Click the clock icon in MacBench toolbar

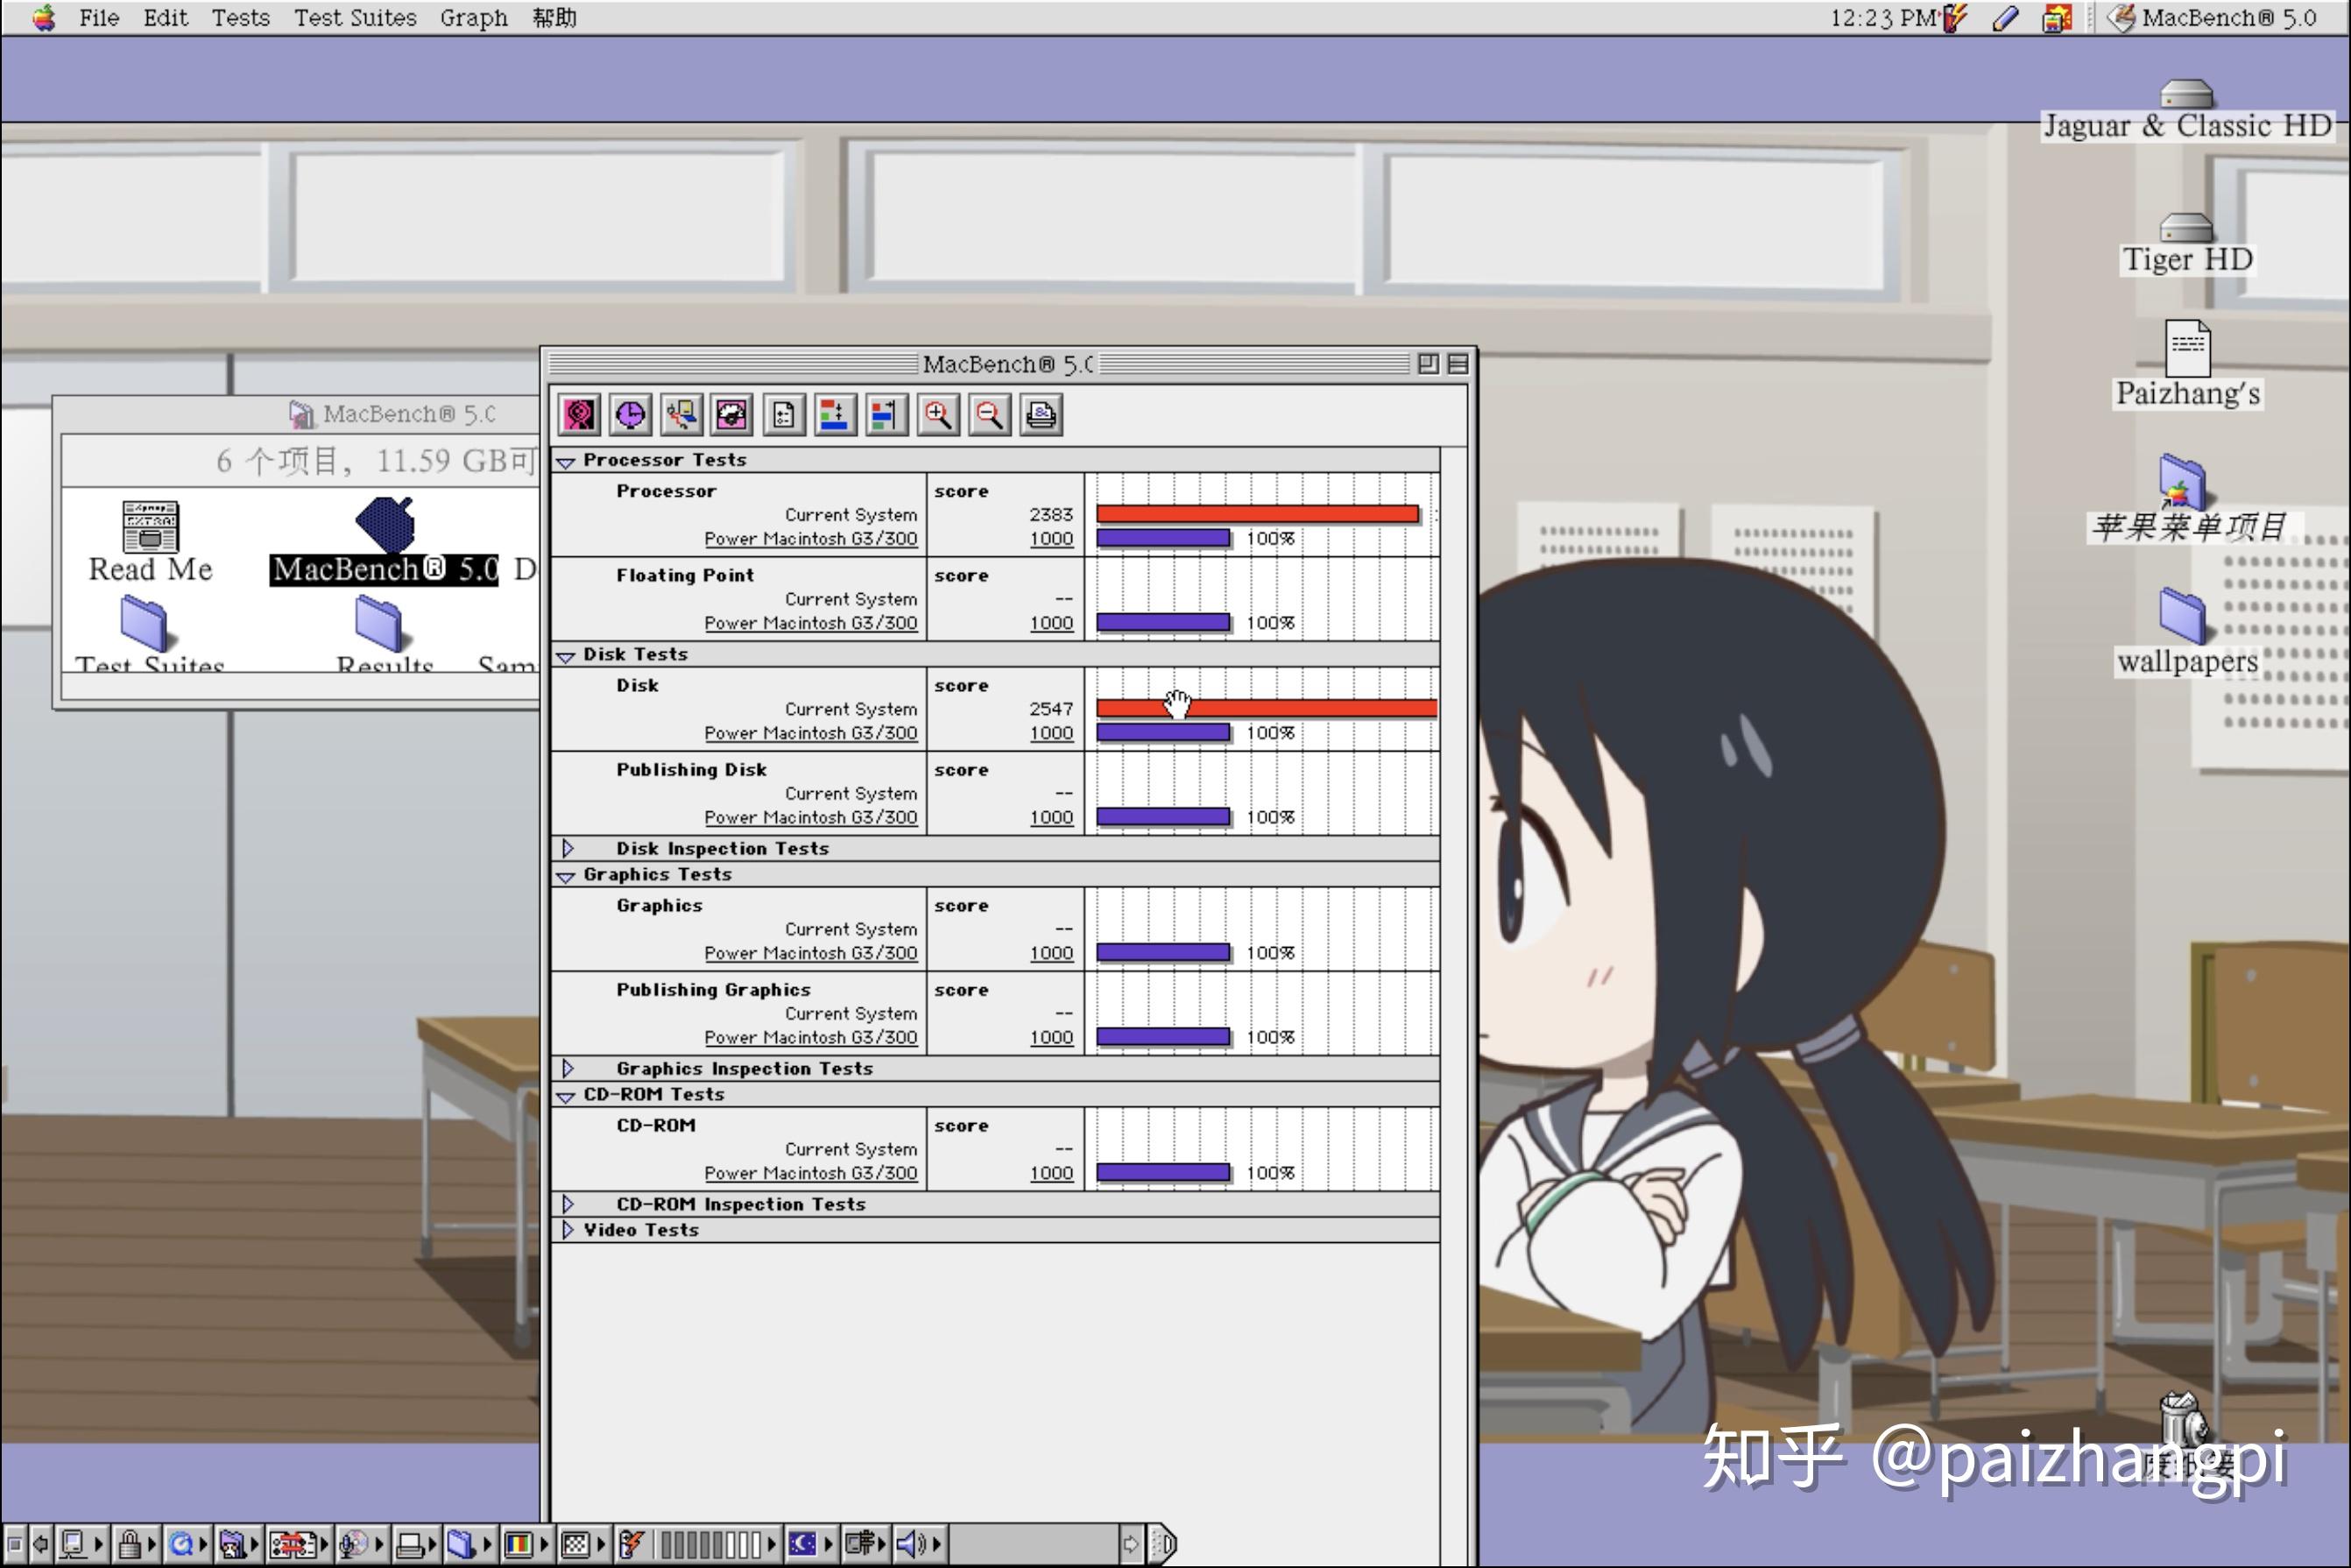[x=630, y=415]
